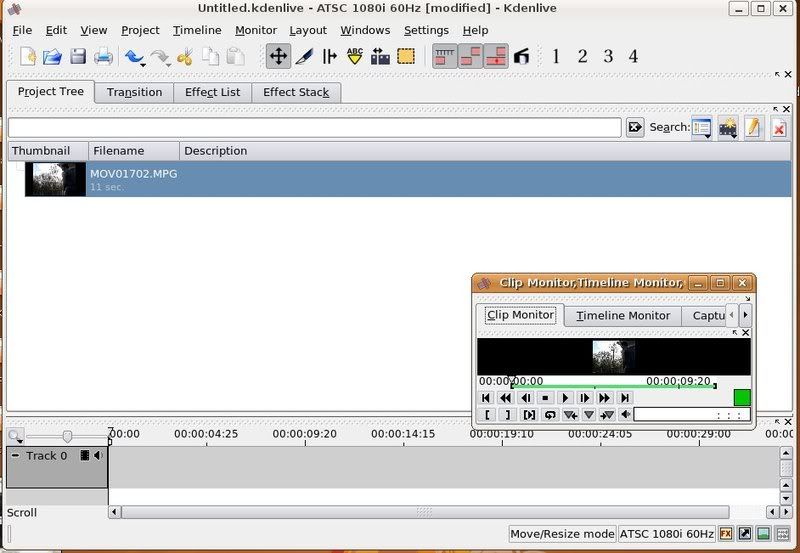Save the project using floppy icon
Screen dimensions: 800x553
pos(78,56)
